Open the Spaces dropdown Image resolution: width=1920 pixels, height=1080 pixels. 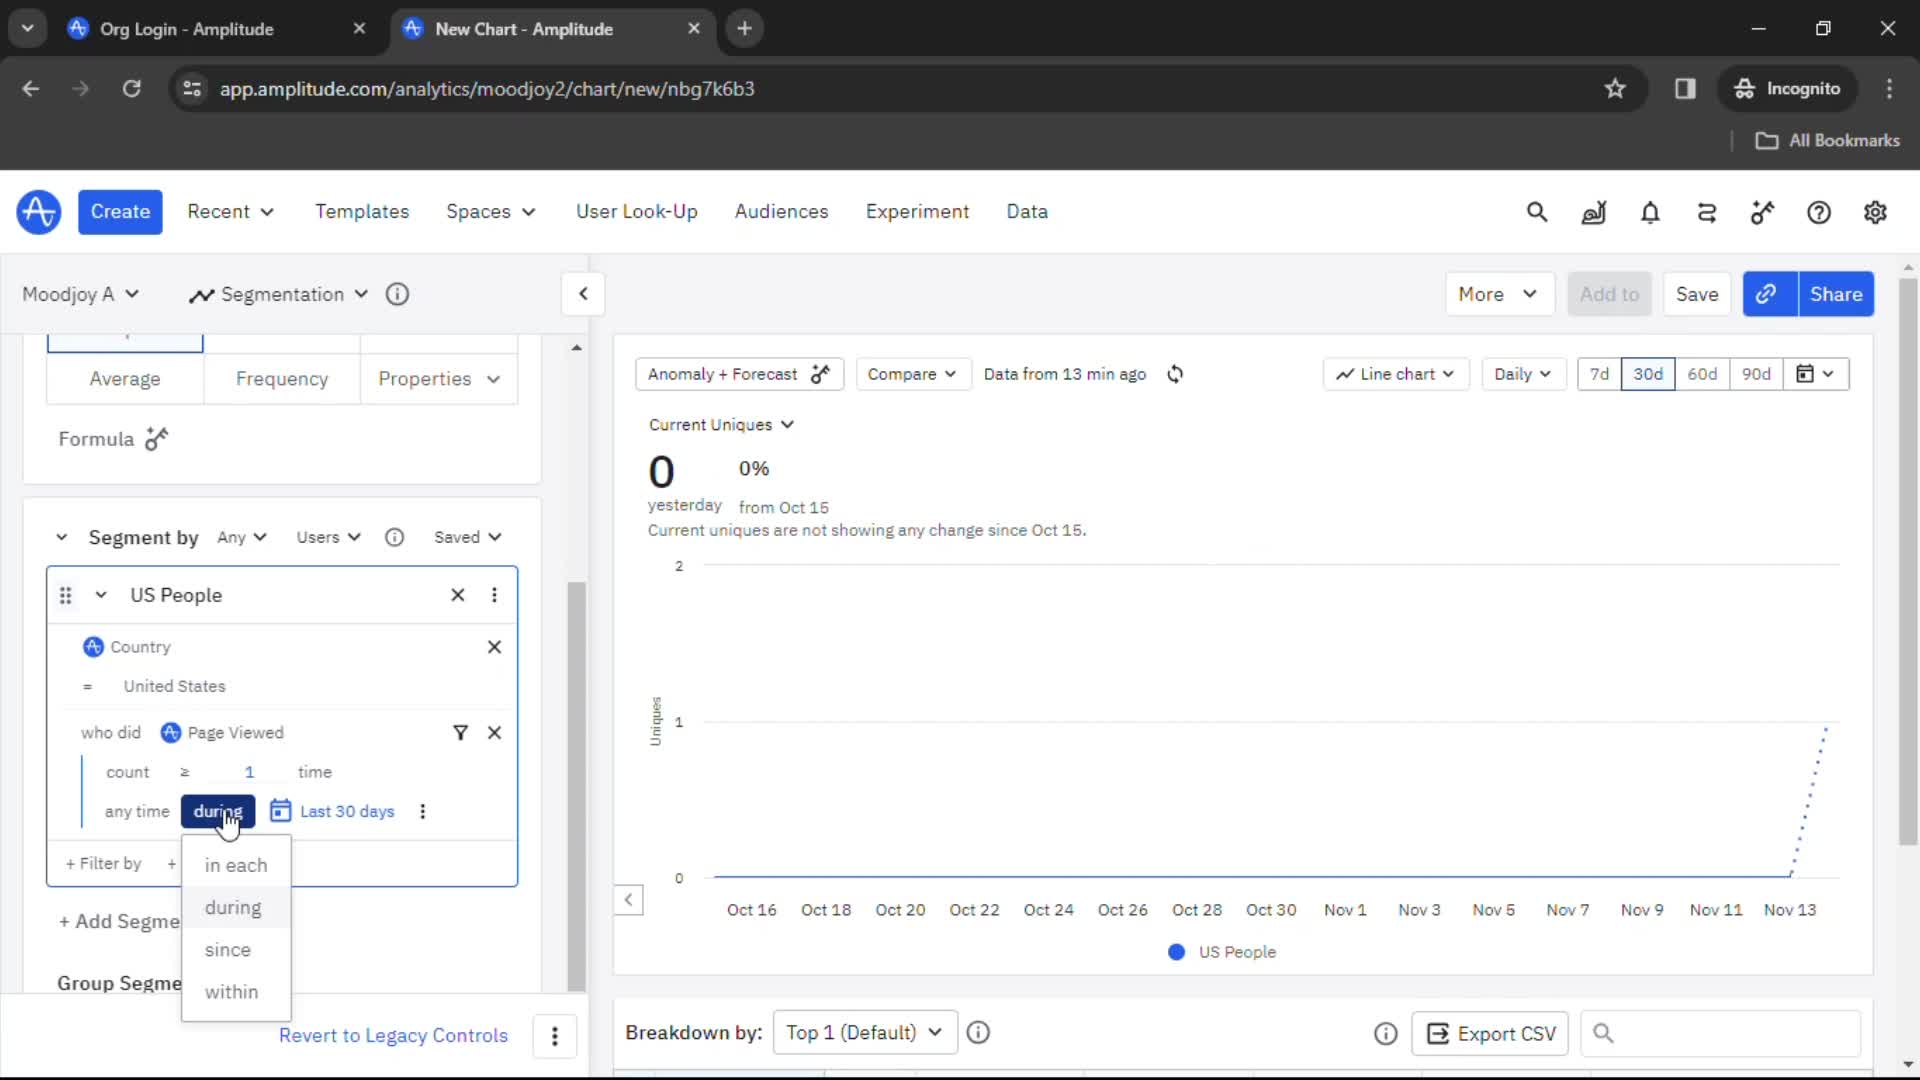pyautogui.click(x=491, y=211)
